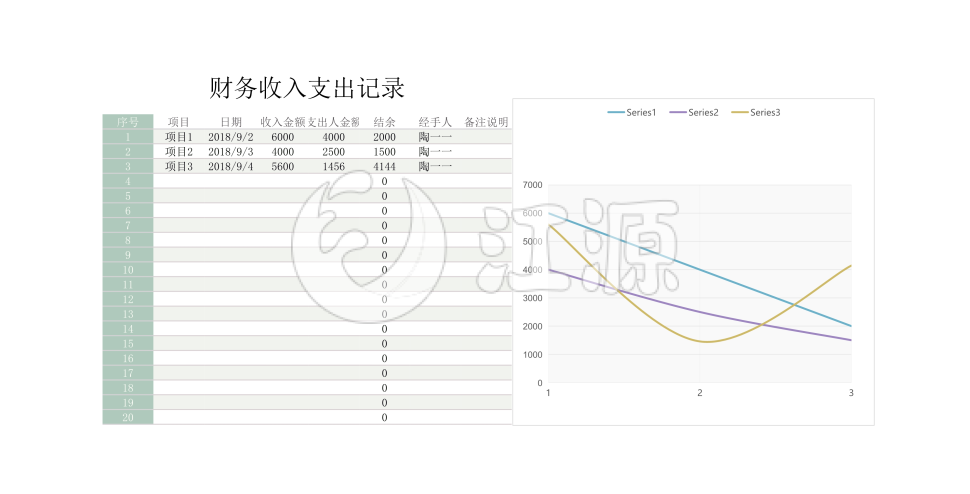Click x-axis label 3 on chart
Screen dimensions: 970x494
851,393
